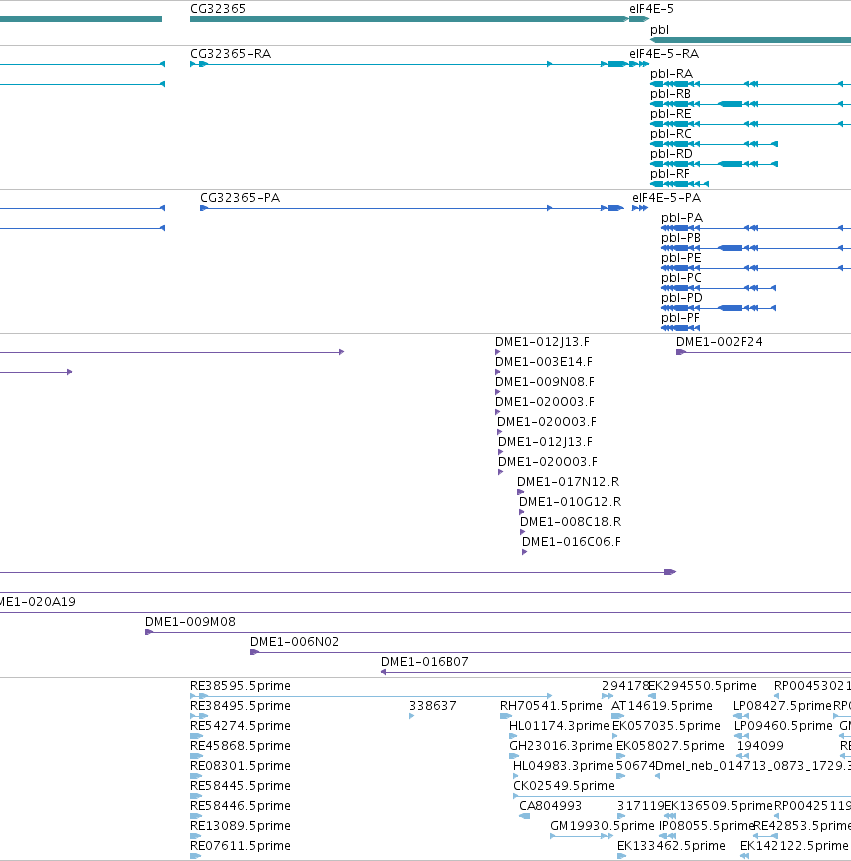Select the pbl-PD protein label
Image resolution: width=851 pixels, height=861 pixels.
coord(681,298)
